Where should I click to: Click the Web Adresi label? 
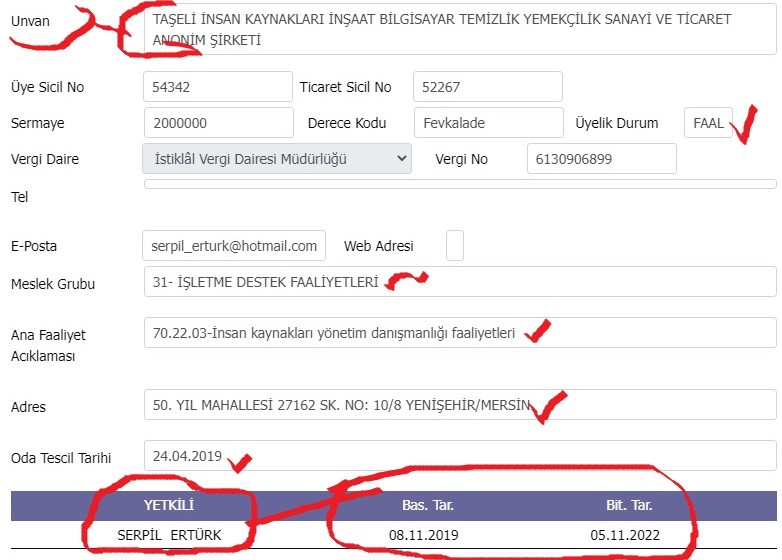coord(379,245)
